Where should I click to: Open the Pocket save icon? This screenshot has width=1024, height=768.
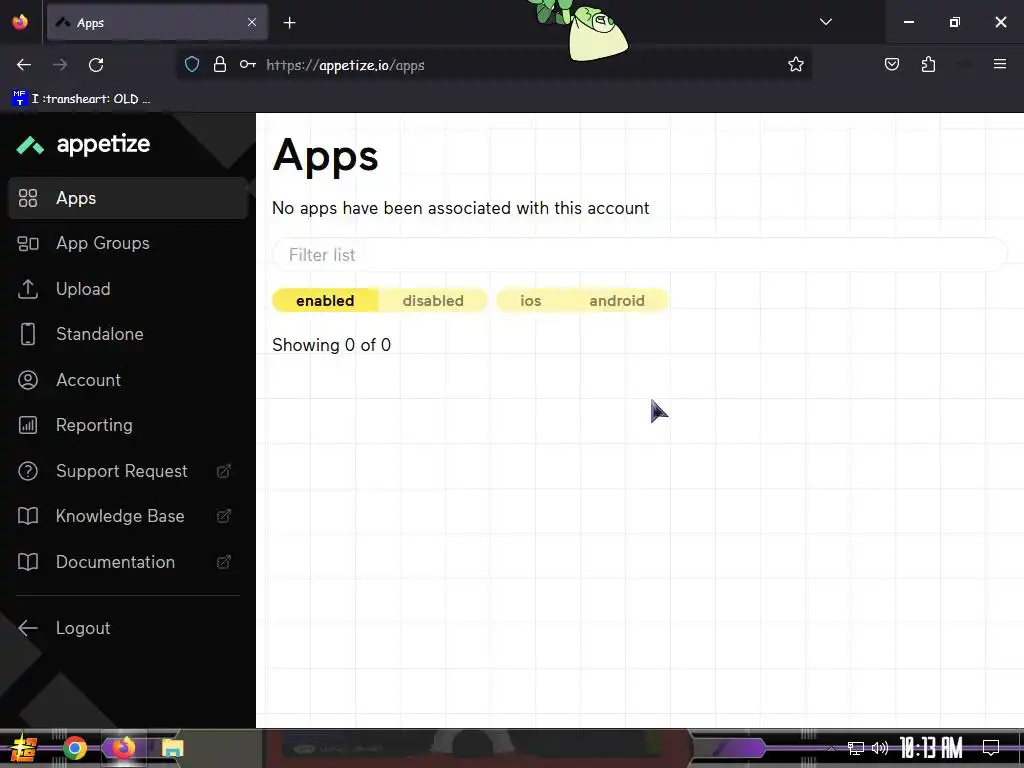(891, 64)
